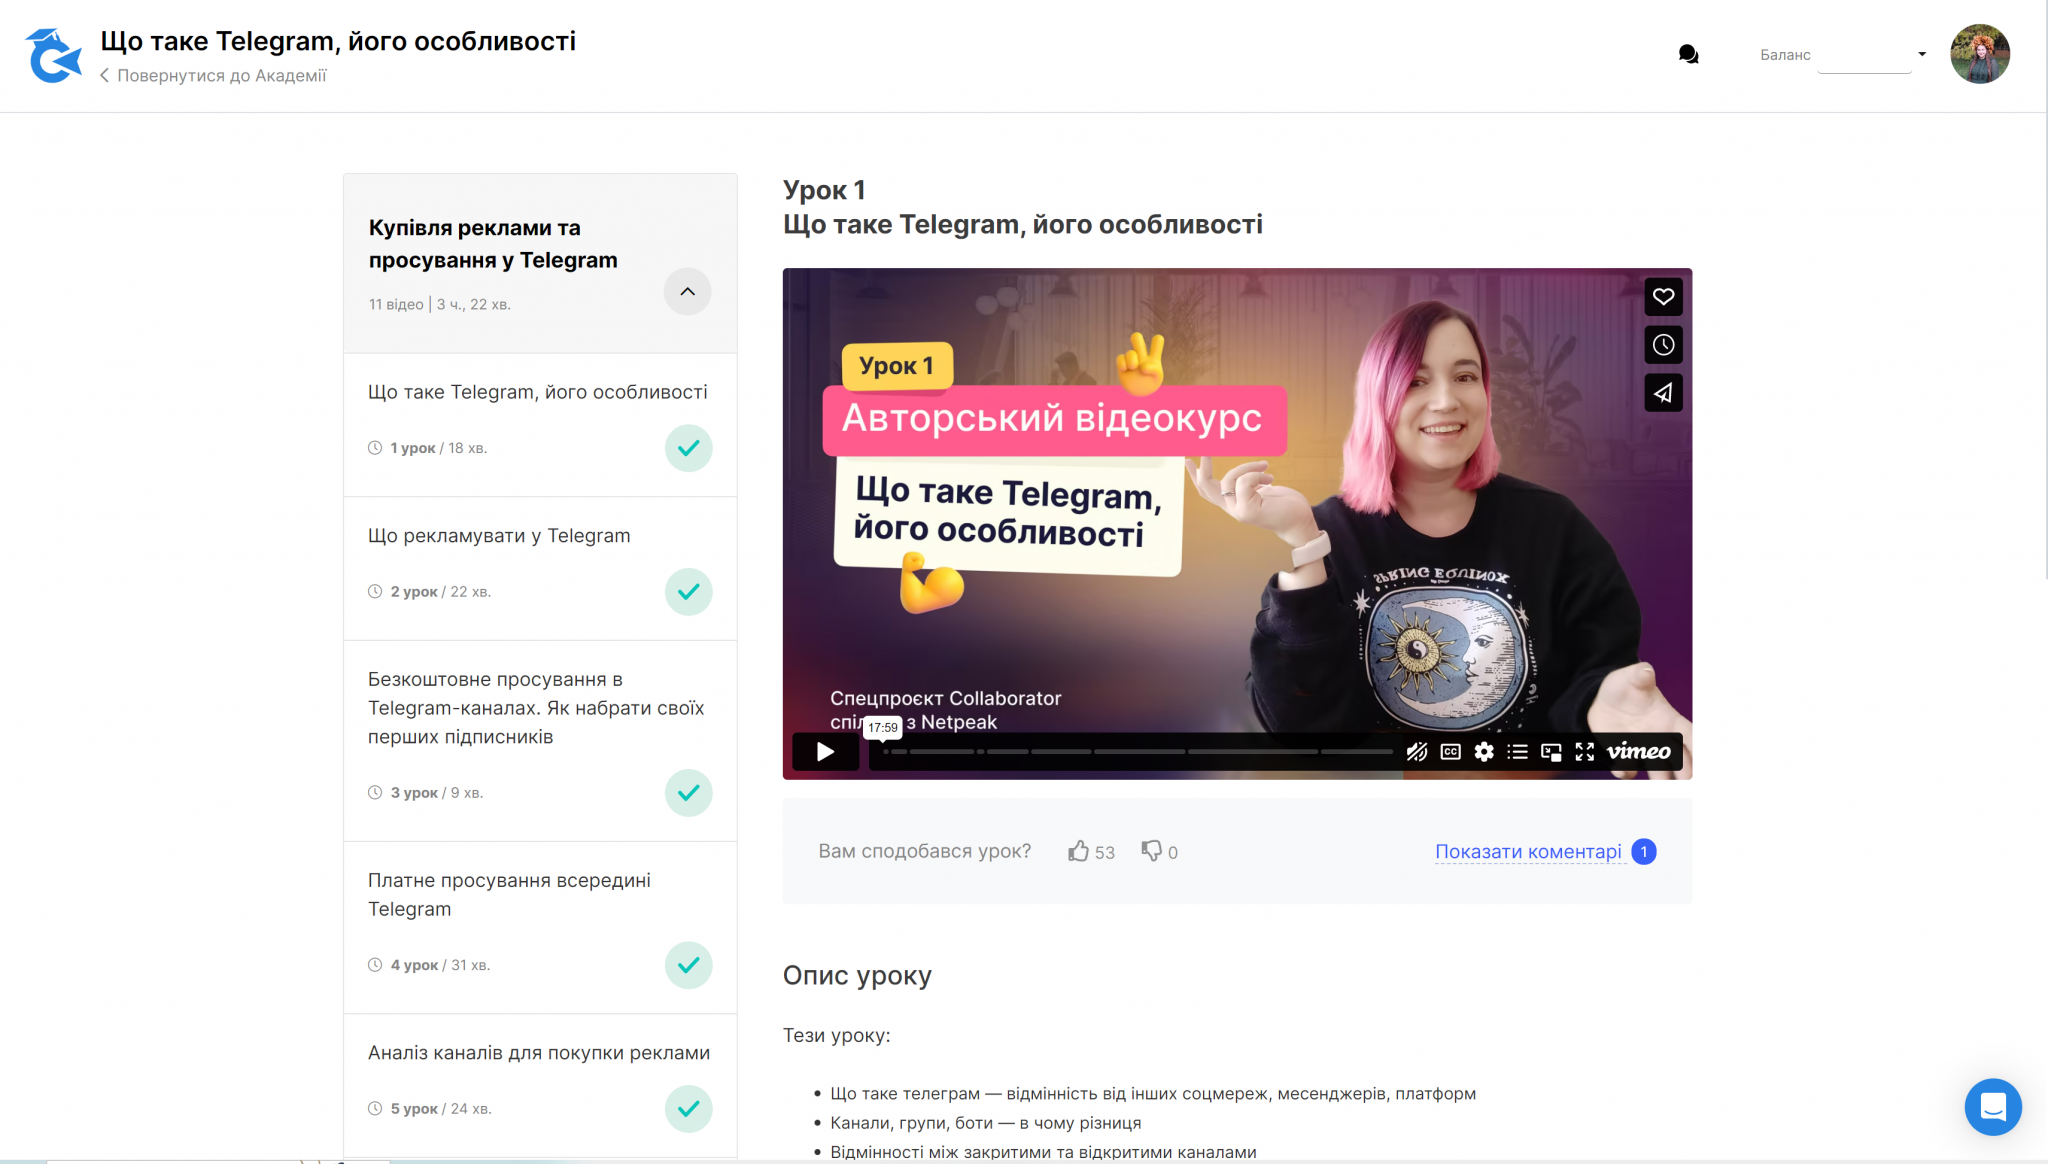Toggle completion checkmark for 3 урок

click(688, 793)
